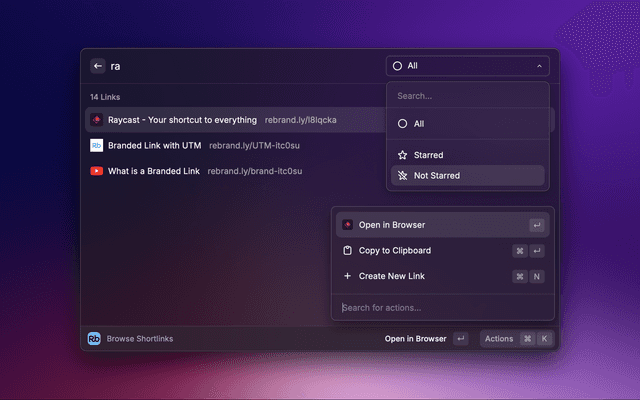
Task: Click the back arrow button
Action: coord(98,66)
